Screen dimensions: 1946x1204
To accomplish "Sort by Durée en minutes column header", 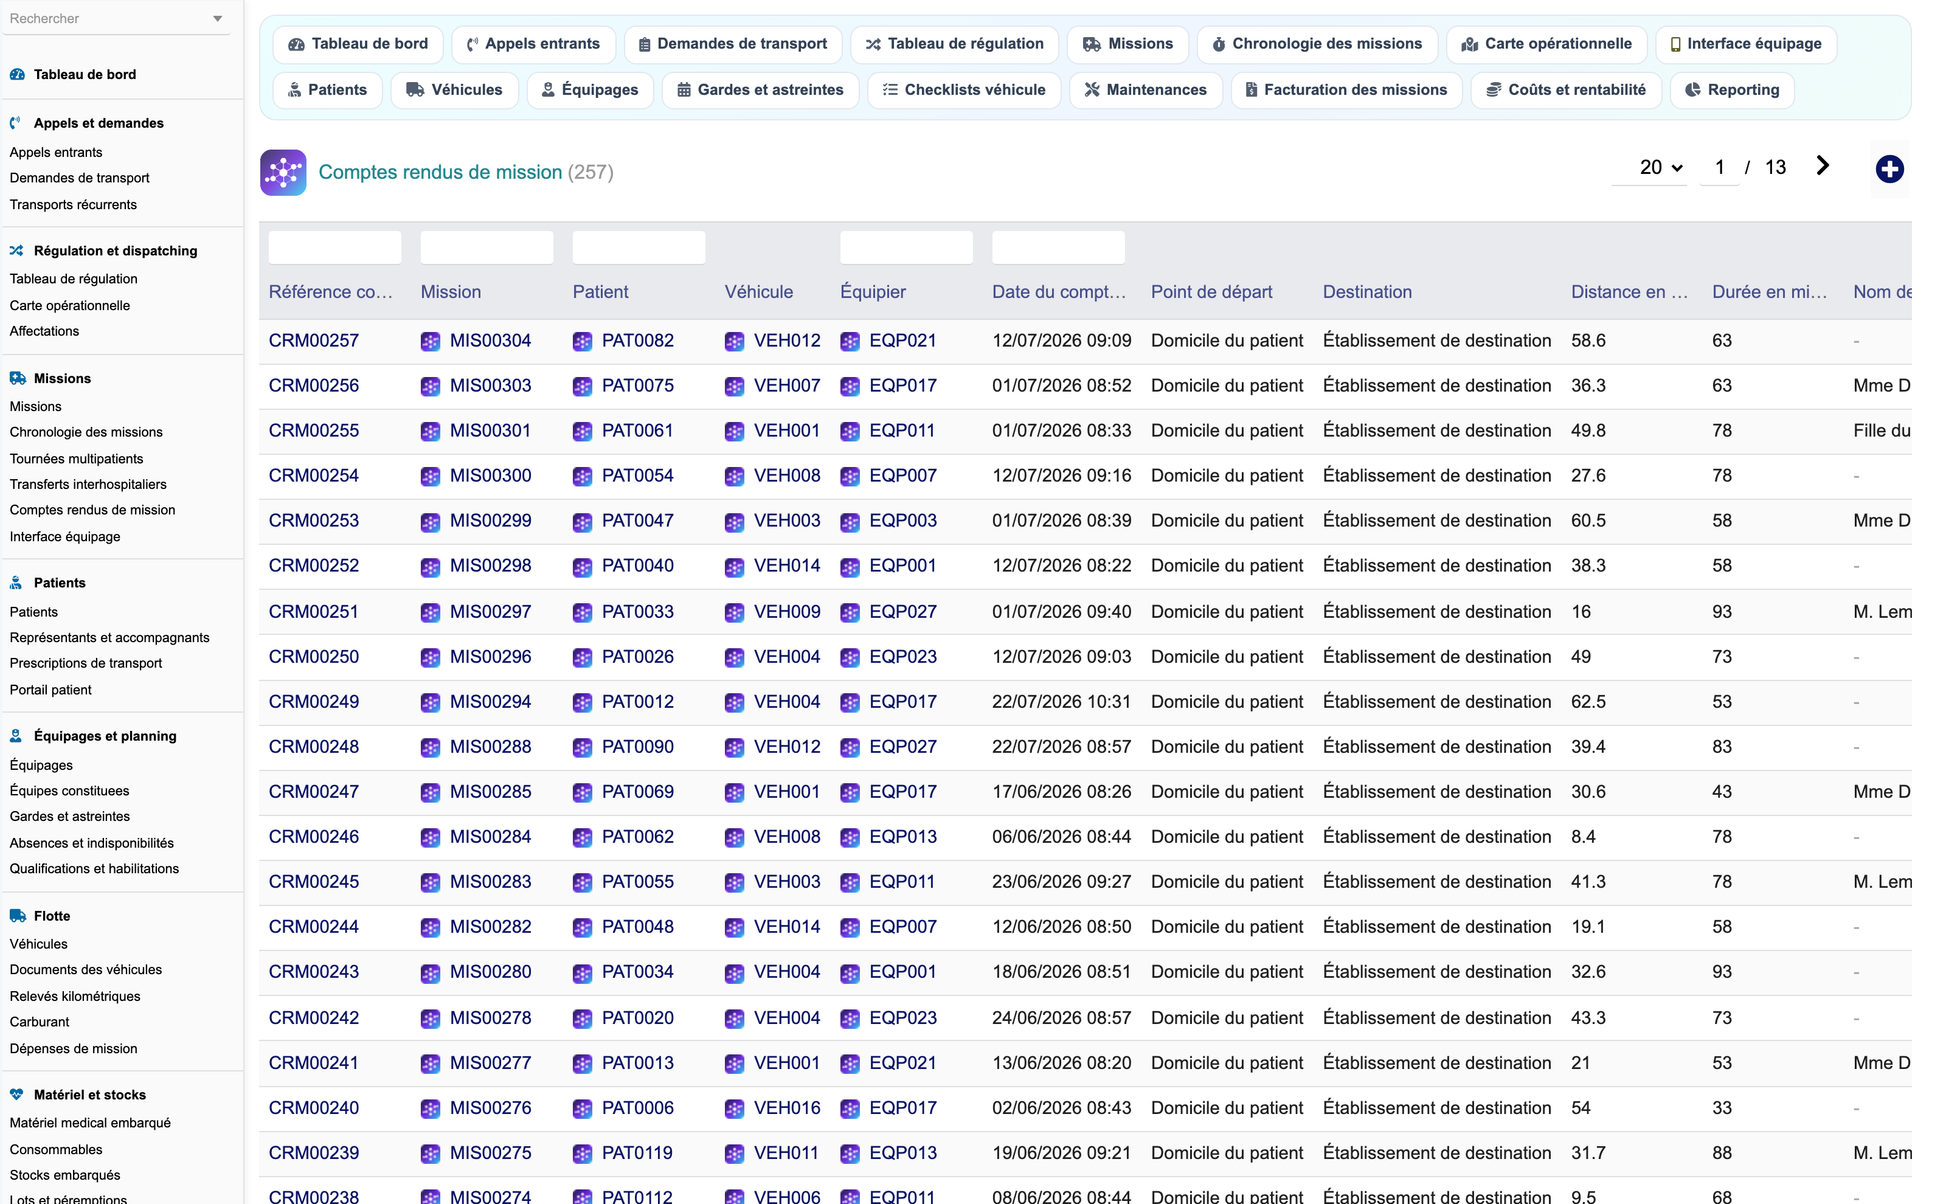I will pyautogui.click(x=1769, y=292).
